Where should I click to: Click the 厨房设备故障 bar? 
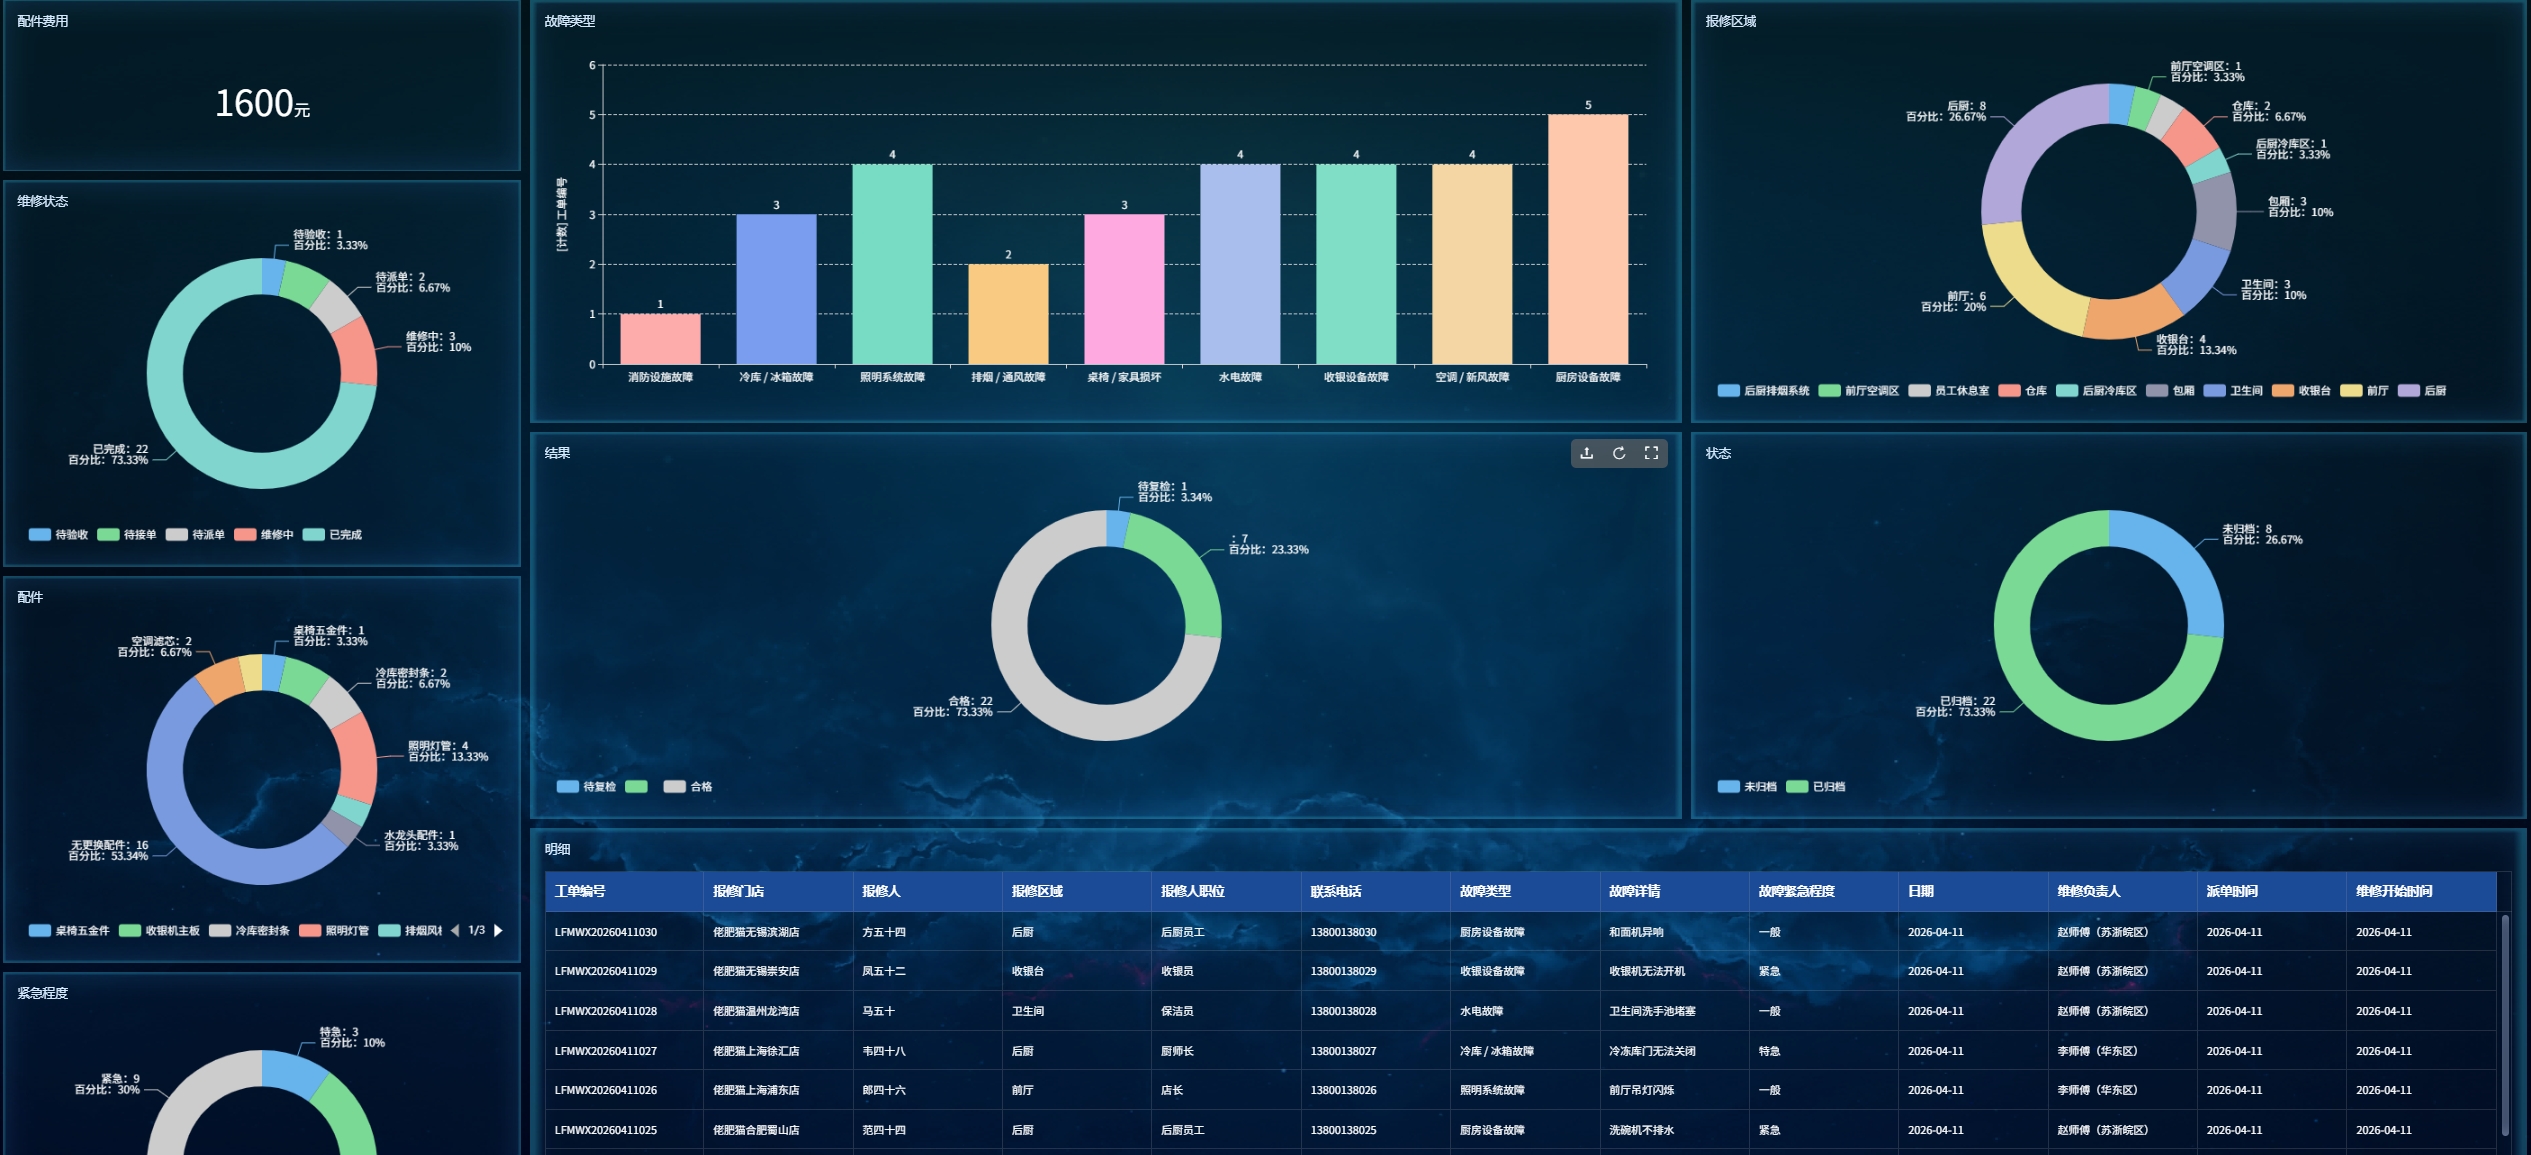[x=1588, y=239]
